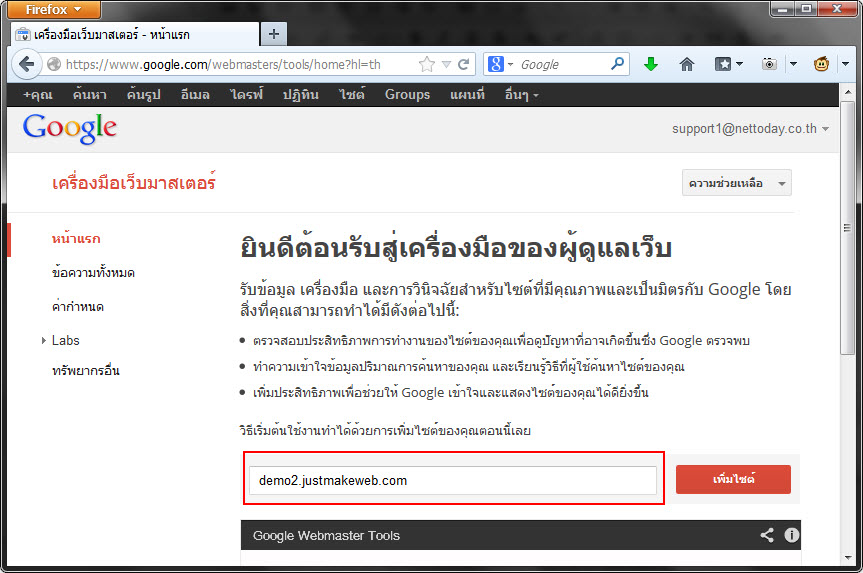Click the video info icon
Image resolution: width=863 pixels, height=573 pixels.
click(x=791, y=535)
